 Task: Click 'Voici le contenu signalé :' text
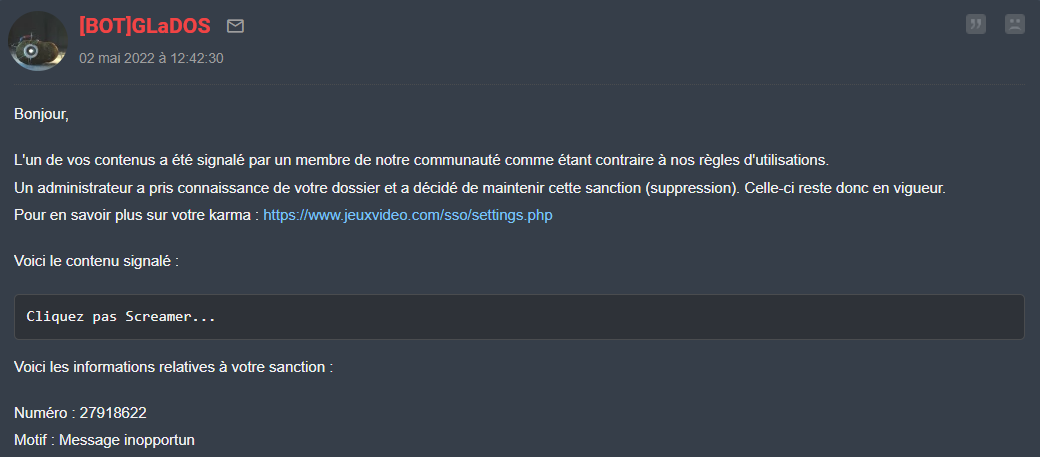point(96,260)
